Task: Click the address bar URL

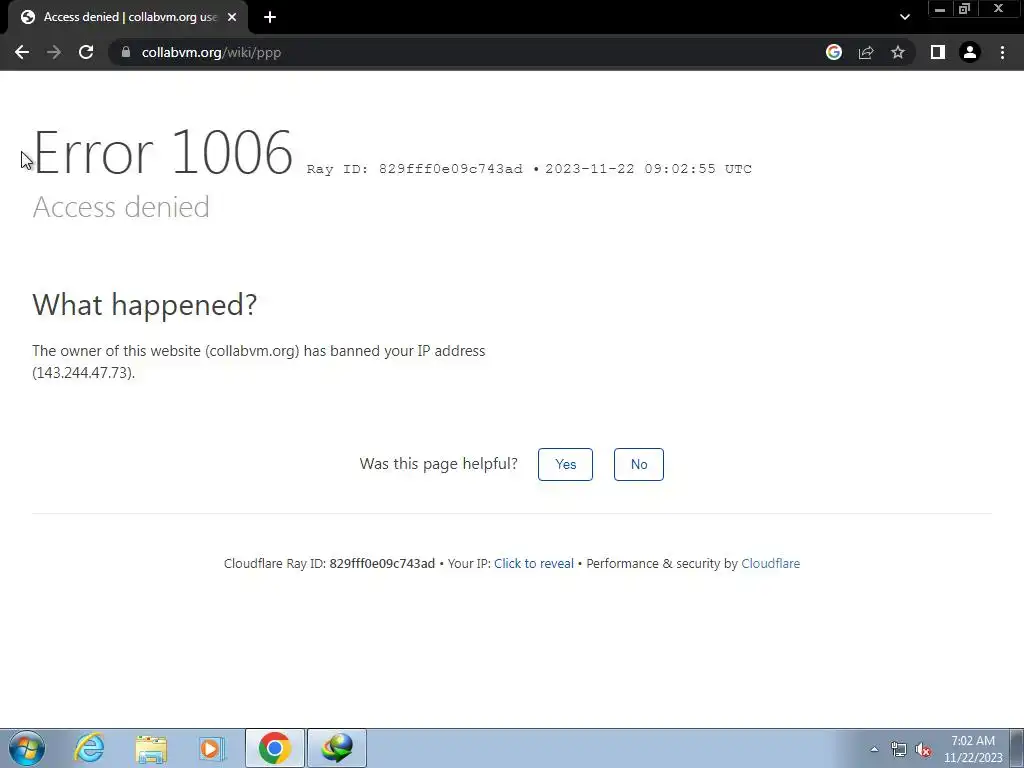Action: click(211, 52)
